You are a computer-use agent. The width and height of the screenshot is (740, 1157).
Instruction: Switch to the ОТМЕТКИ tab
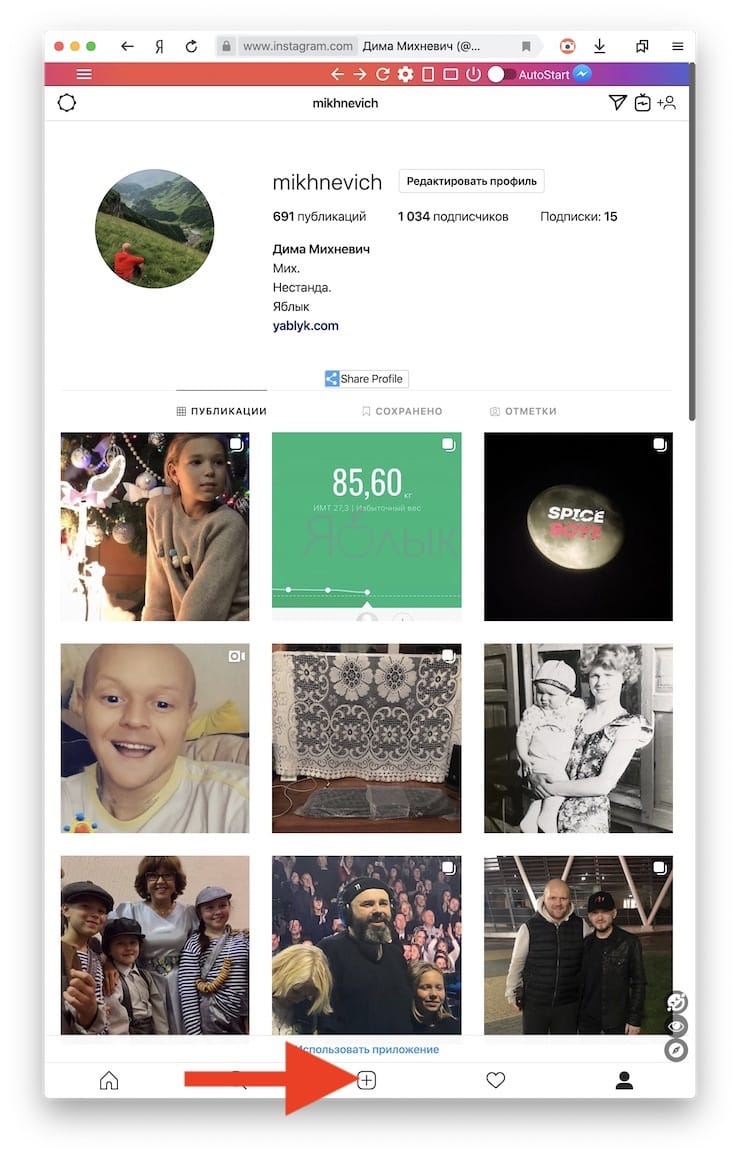pyautogui.click(x=523, y=411)
